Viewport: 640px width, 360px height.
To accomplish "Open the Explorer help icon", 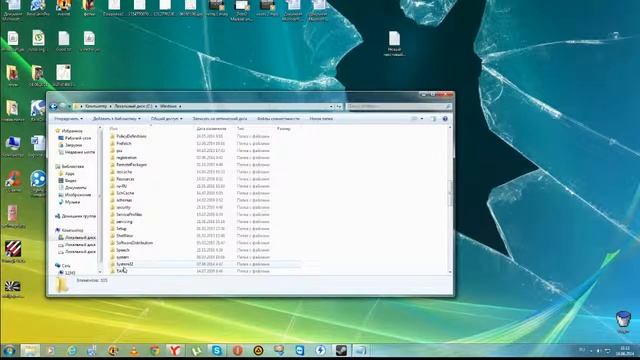I will point(445,119).
